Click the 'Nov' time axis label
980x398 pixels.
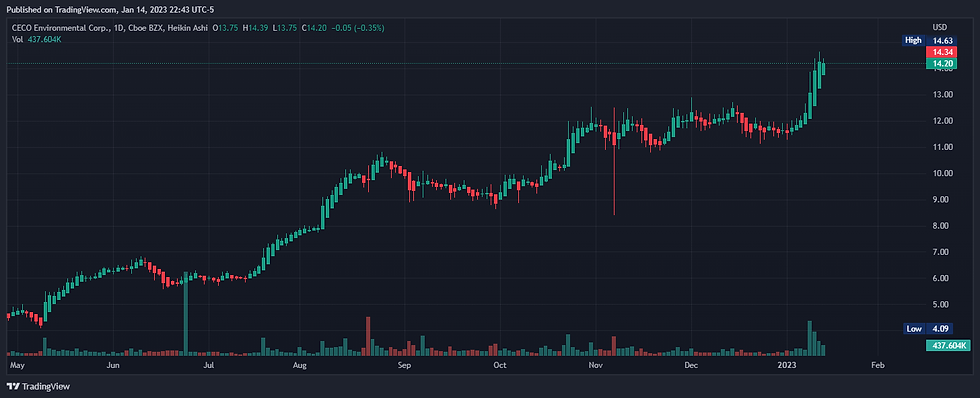(596, 365)
